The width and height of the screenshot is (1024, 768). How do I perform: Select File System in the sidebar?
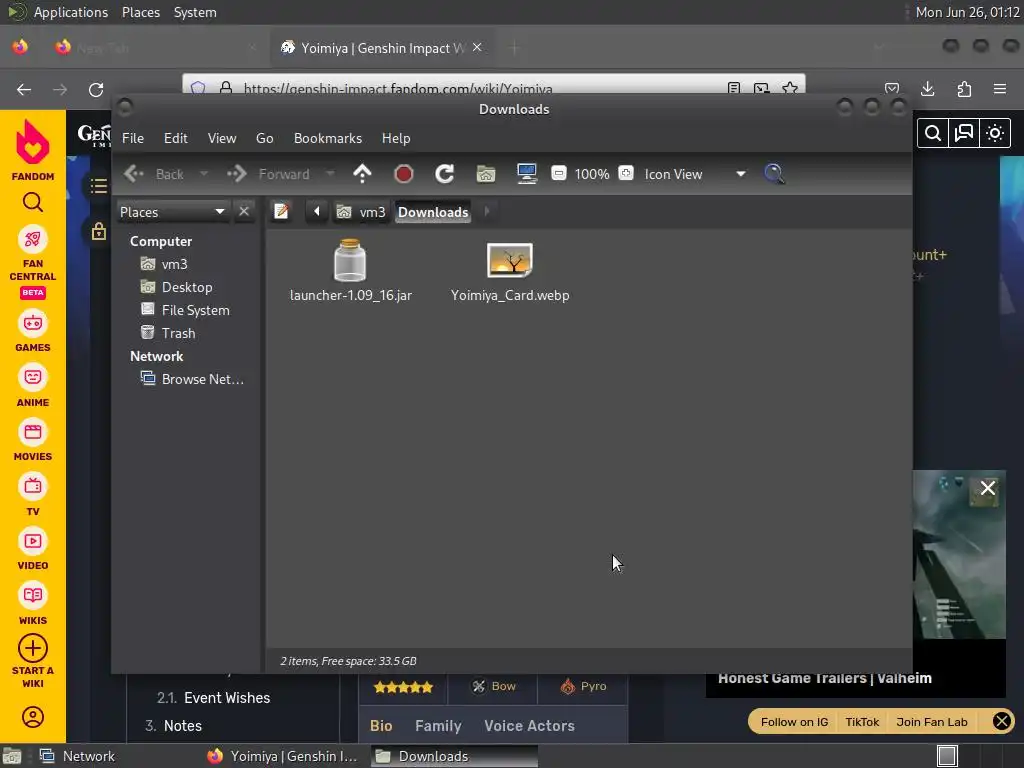[185, 310]
